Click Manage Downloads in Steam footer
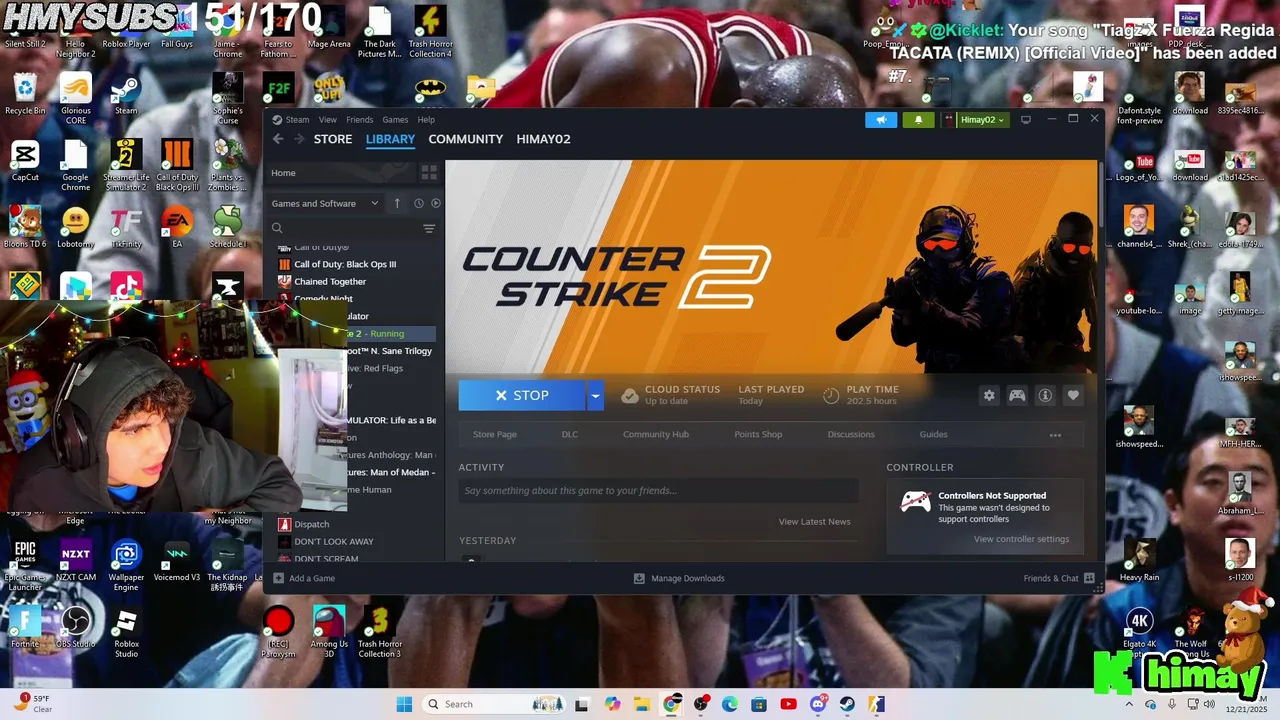This screenshot has width=1280, height=720. click(x=679, y=578)
